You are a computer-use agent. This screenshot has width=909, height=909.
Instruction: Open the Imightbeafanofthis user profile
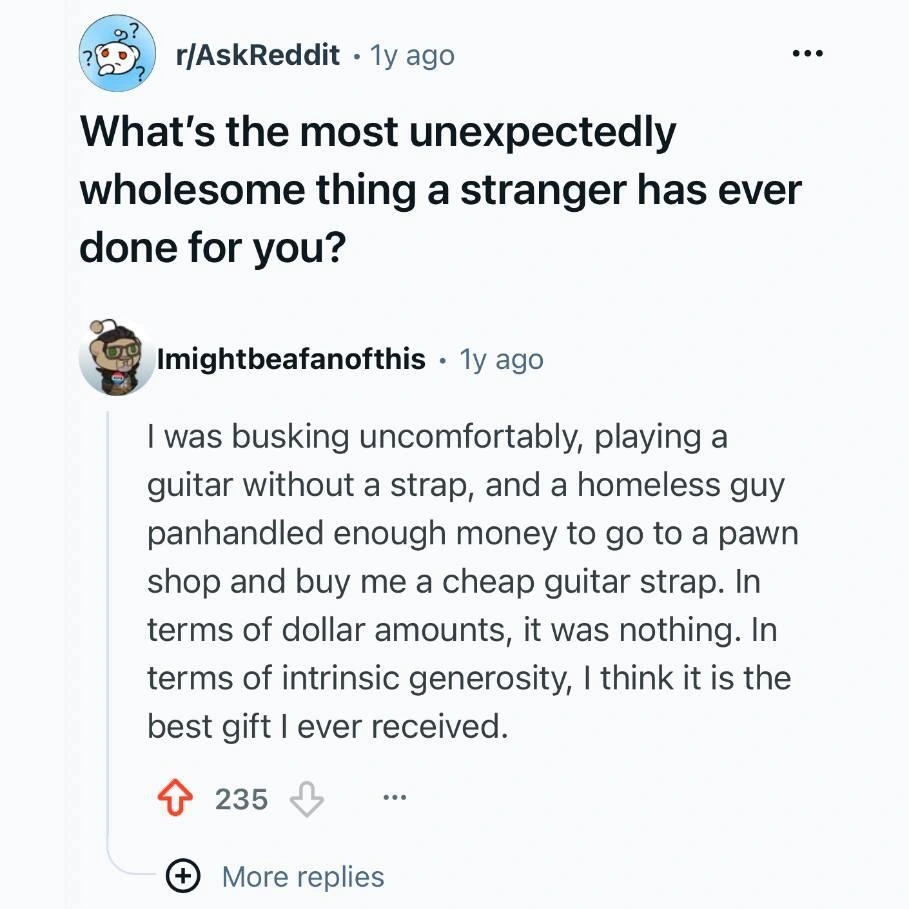[291, 359]
